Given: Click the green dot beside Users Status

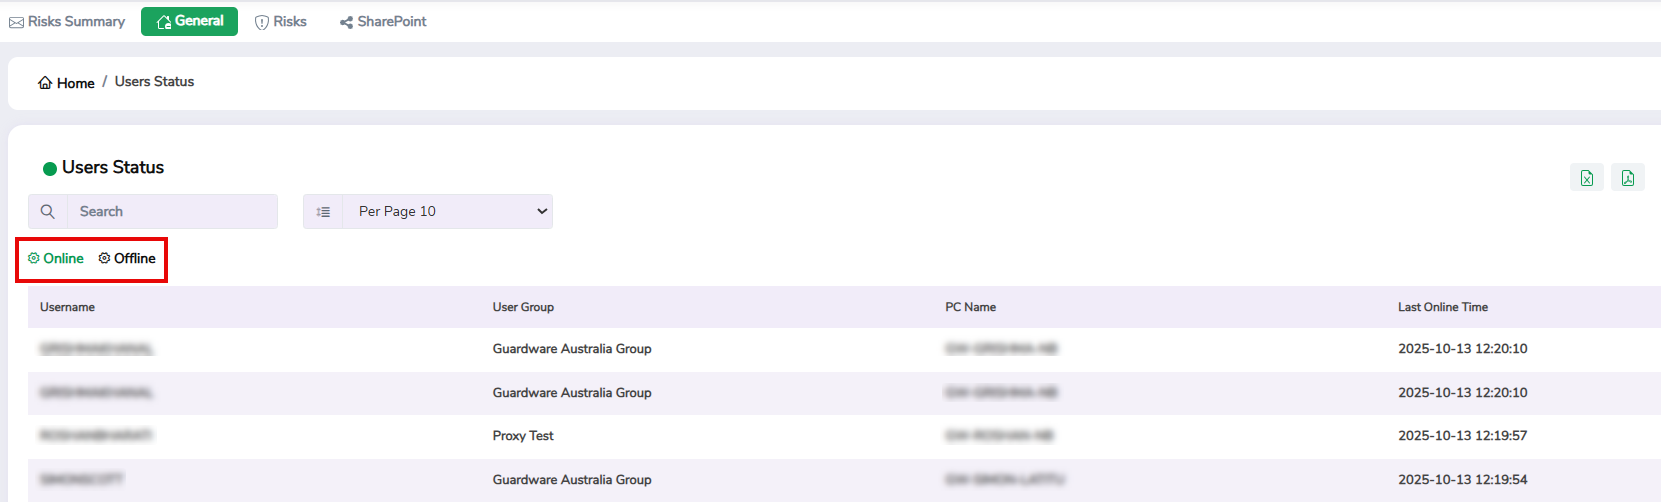Looking at the screenshot, I should (49, 169).
